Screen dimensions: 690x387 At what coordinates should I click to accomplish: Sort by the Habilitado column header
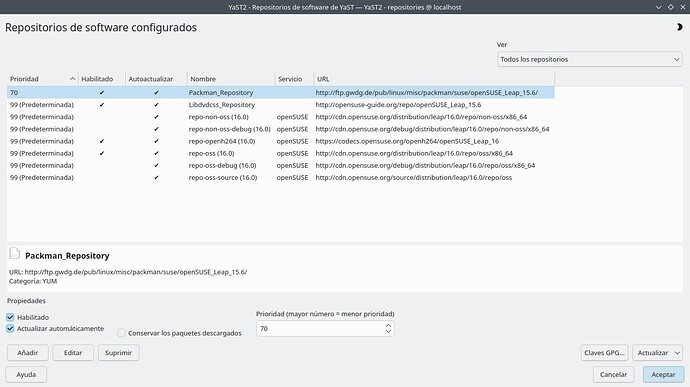point(102,79)
